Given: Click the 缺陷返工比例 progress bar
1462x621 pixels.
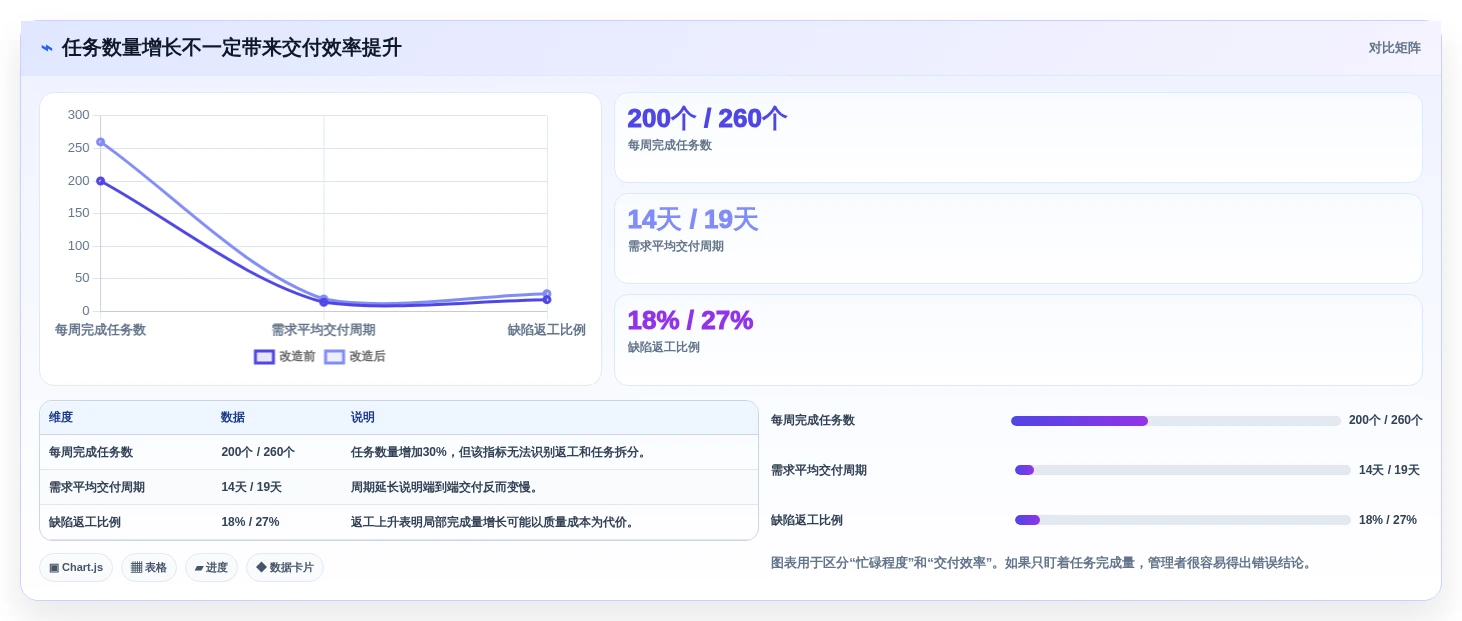Looking at the screenshot, I should (1183, 520).
